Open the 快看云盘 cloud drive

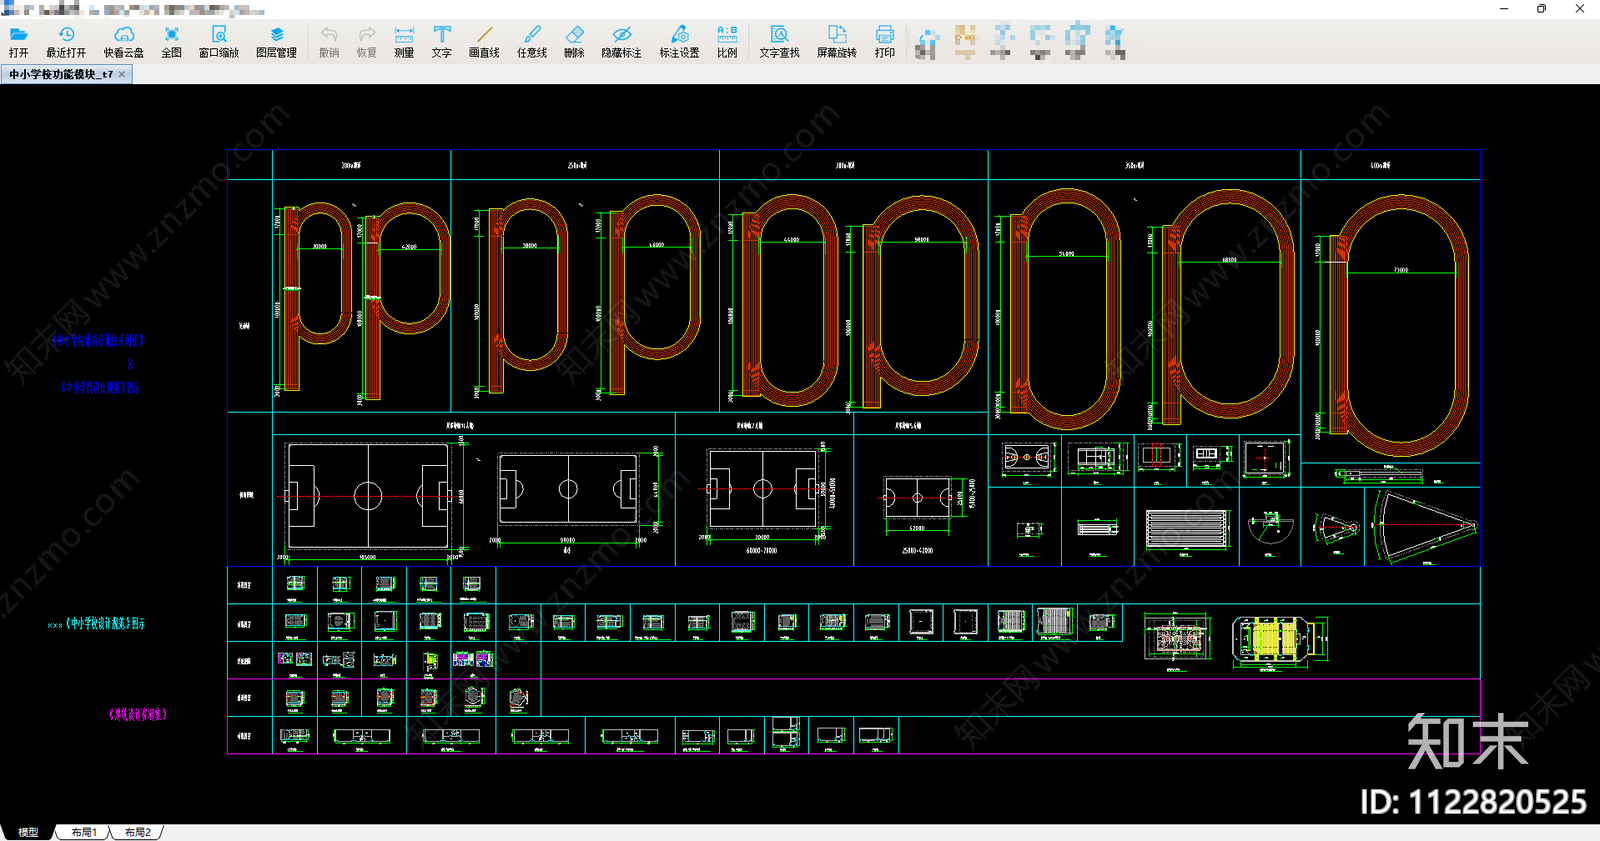click(124, 42)
